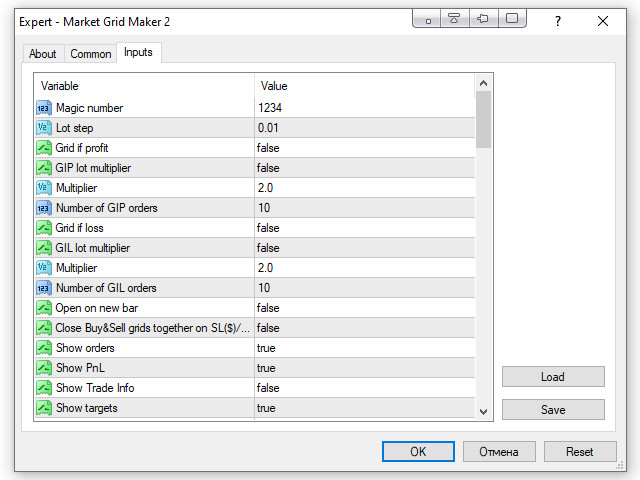Screen dimensions: 640x480
Task: Click the scrollbar up arrow
Action: [484, 83]
